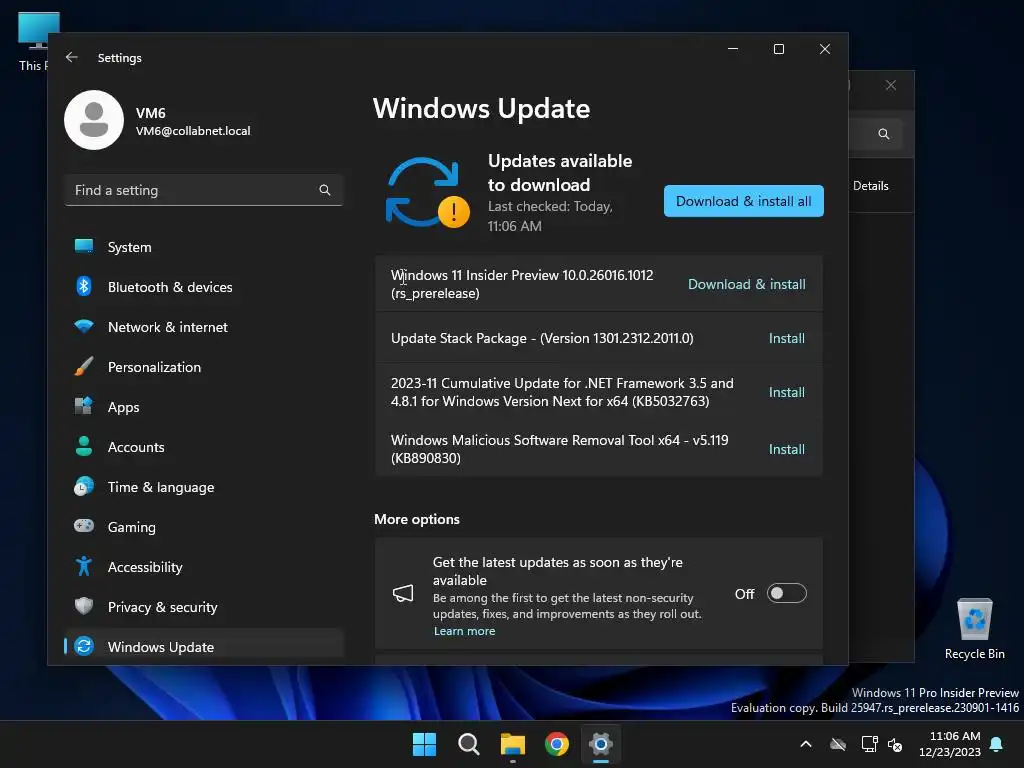Install .NET Framework cumulative update KB5032763
The image size is (1024, 768).
point(786,392)
